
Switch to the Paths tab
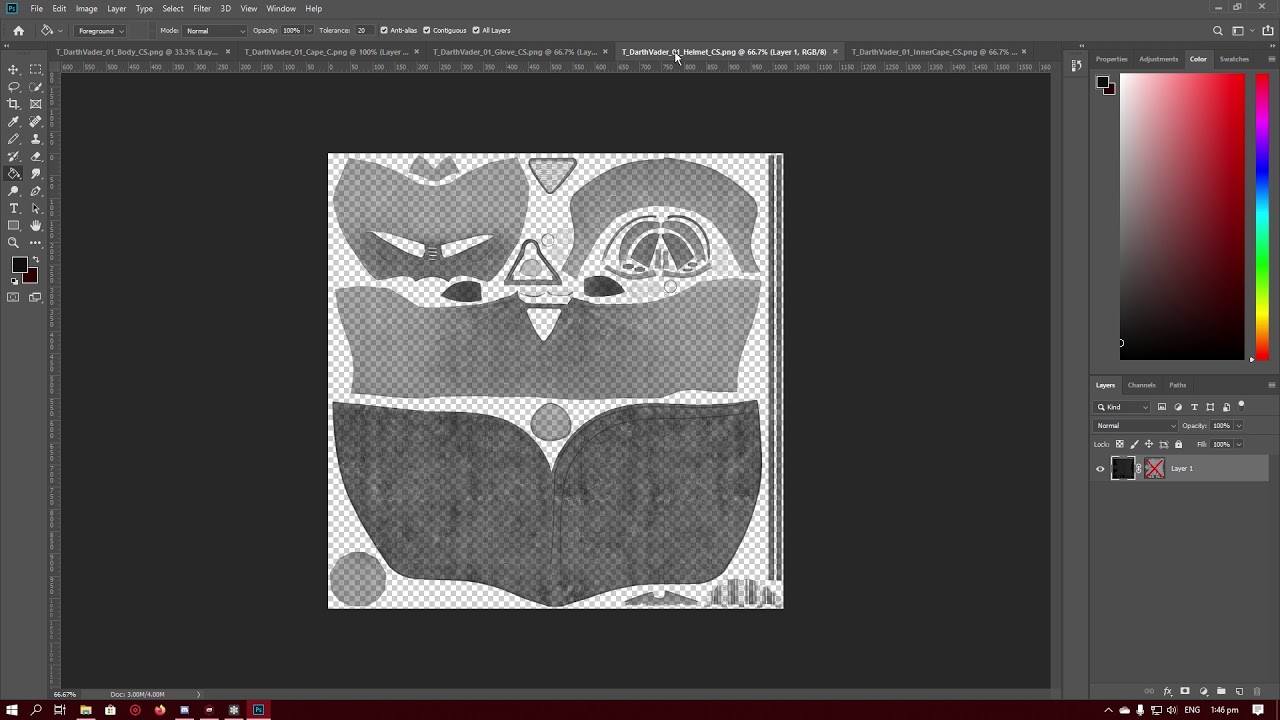(1178, 385)
